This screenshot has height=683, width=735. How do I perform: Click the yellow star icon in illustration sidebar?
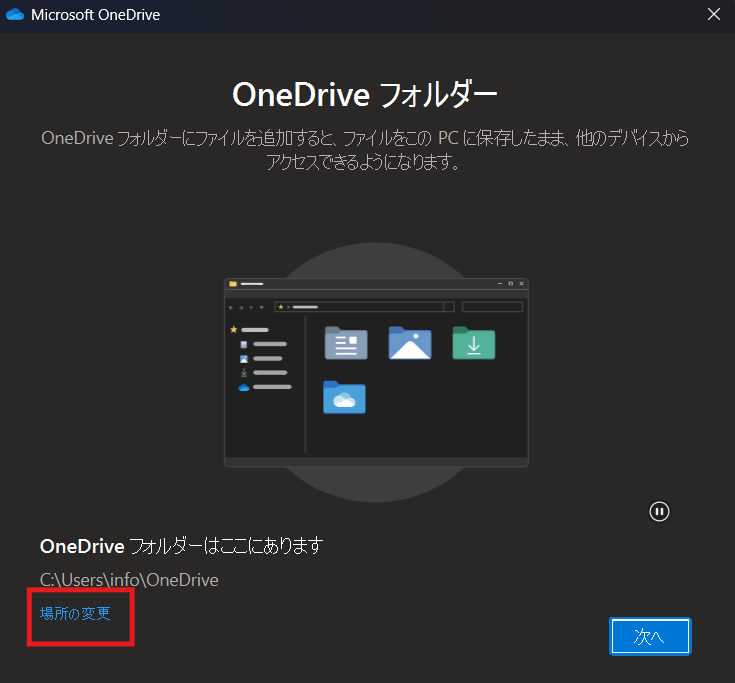click(x=234, y=329)
